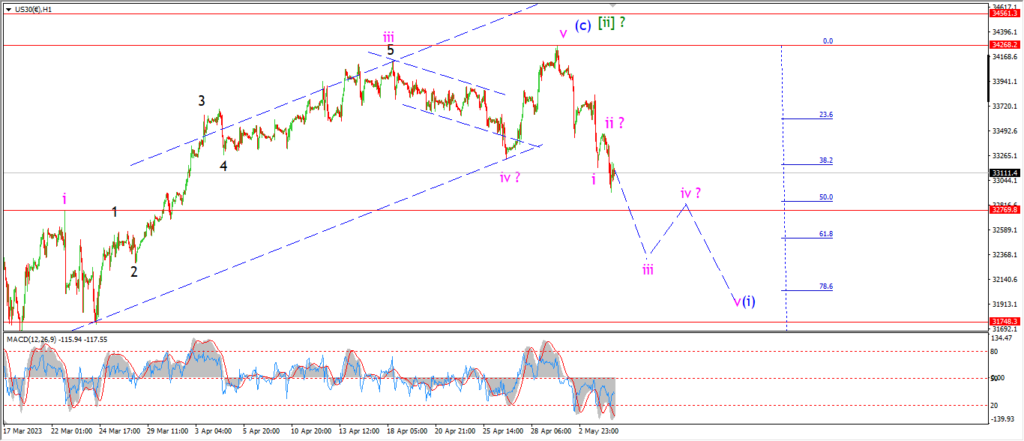Screen dimensions: 1024x441
Task: Select the 32769.8 support level label
Action: click(x=1002, y=210)
